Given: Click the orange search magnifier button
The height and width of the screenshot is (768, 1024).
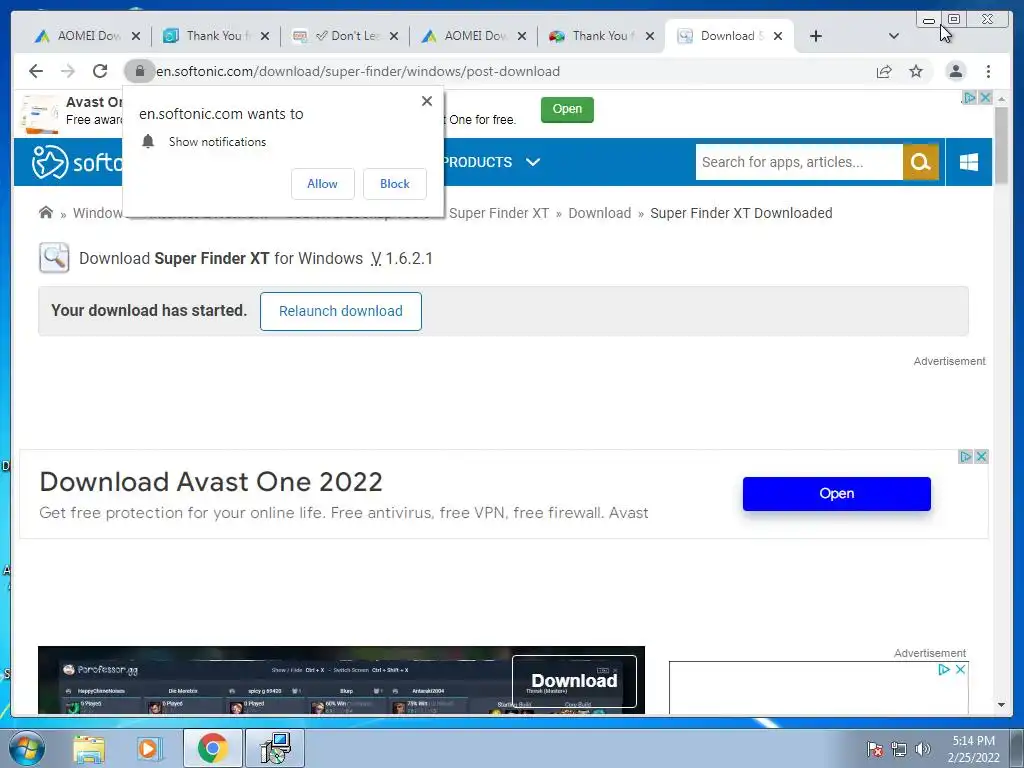Looking at the screenshot, I should [921, 162].
